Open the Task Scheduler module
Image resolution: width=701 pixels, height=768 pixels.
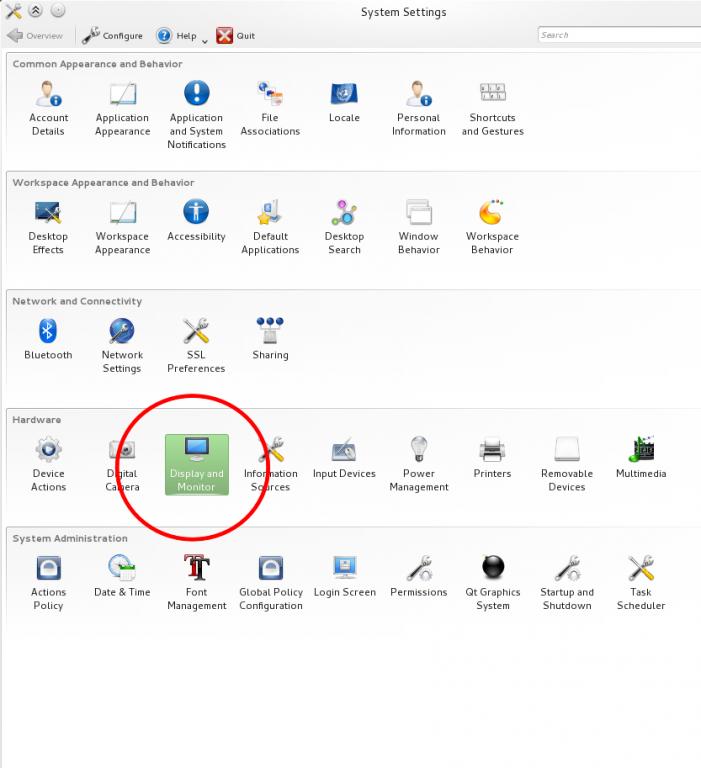tap(641, 581)
